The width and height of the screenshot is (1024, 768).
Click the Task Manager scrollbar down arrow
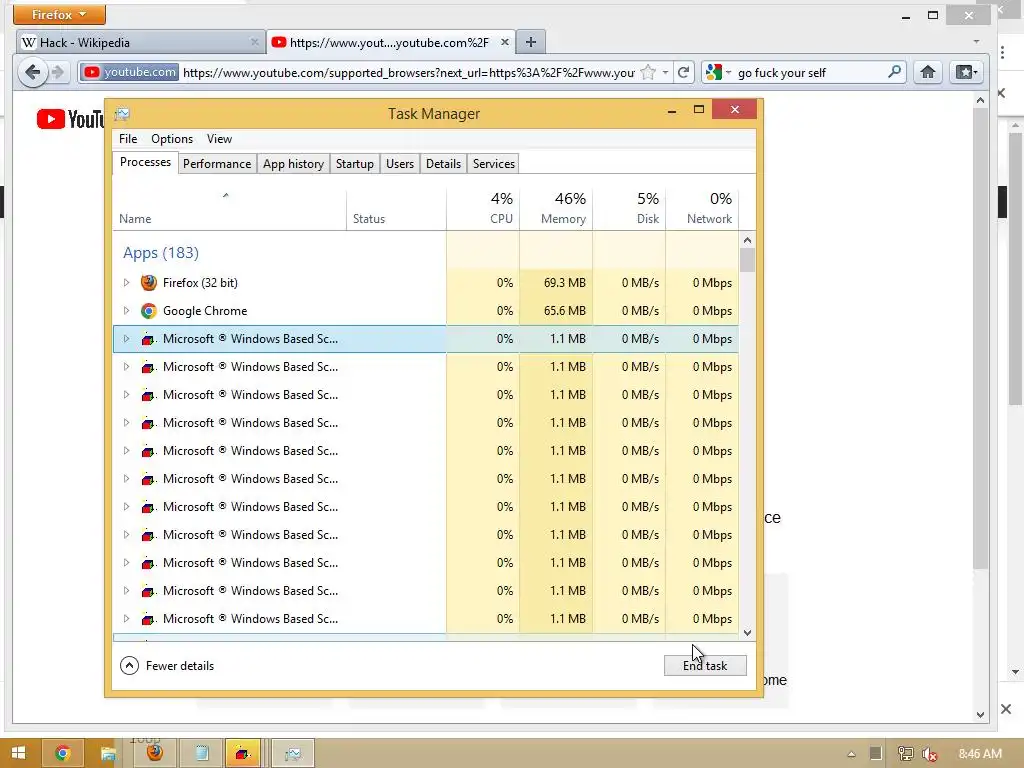(x=748, y=633)
